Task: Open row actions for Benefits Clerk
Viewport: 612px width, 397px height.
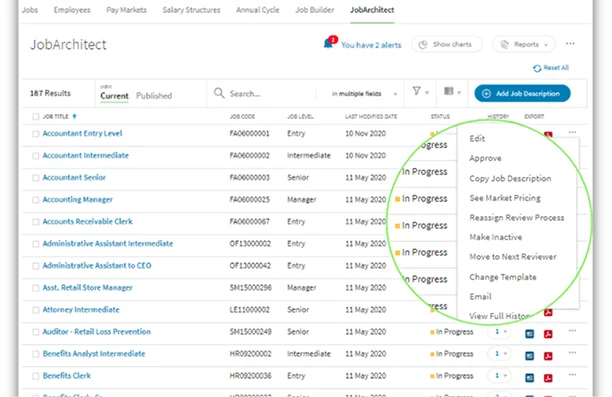Action: click(572, 375)
